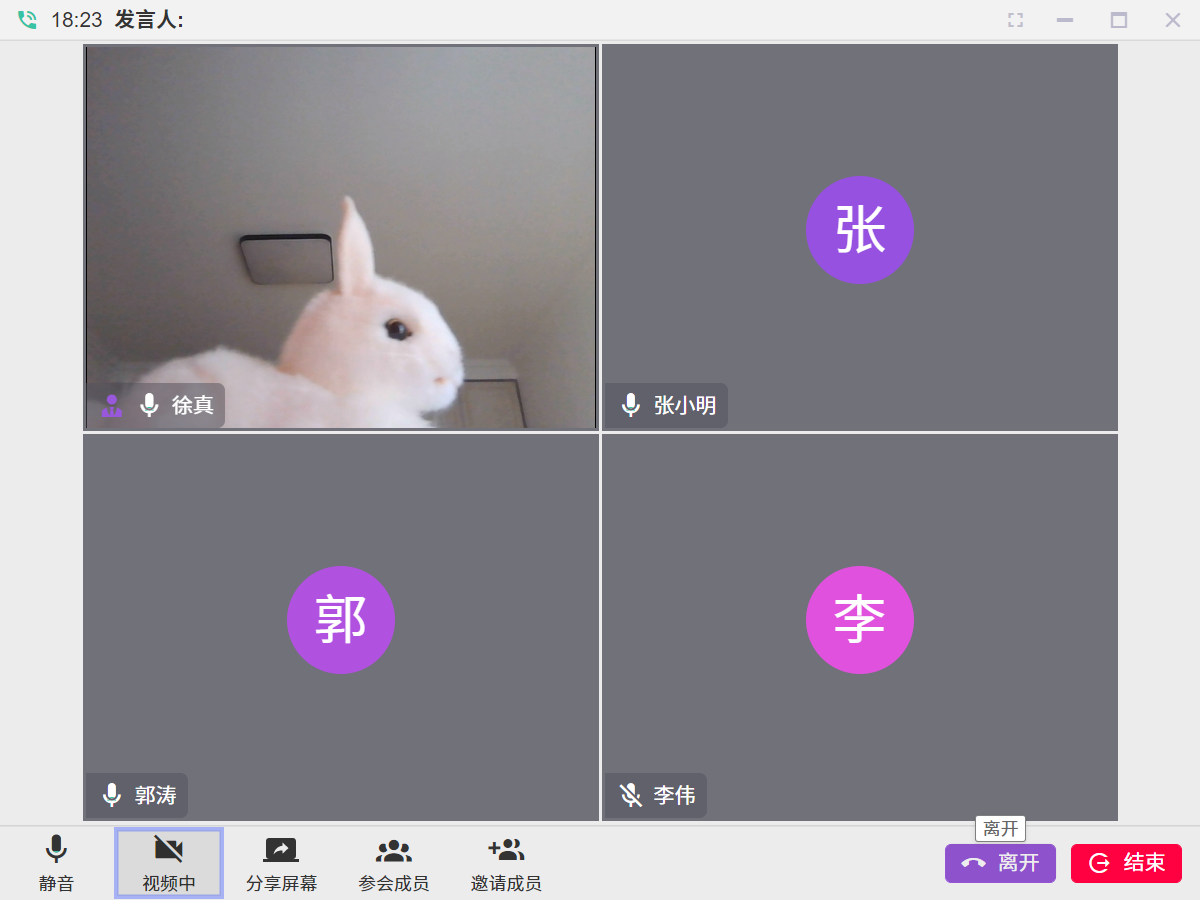Click the host icon beside 徐真
The height and width of the screenshot is (900, 1200).
[x=112, y=405]
